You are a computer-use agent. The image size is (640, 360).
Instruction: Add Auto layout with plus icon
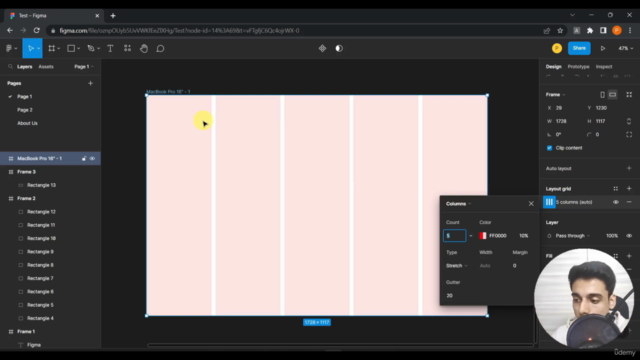[629, 168]
